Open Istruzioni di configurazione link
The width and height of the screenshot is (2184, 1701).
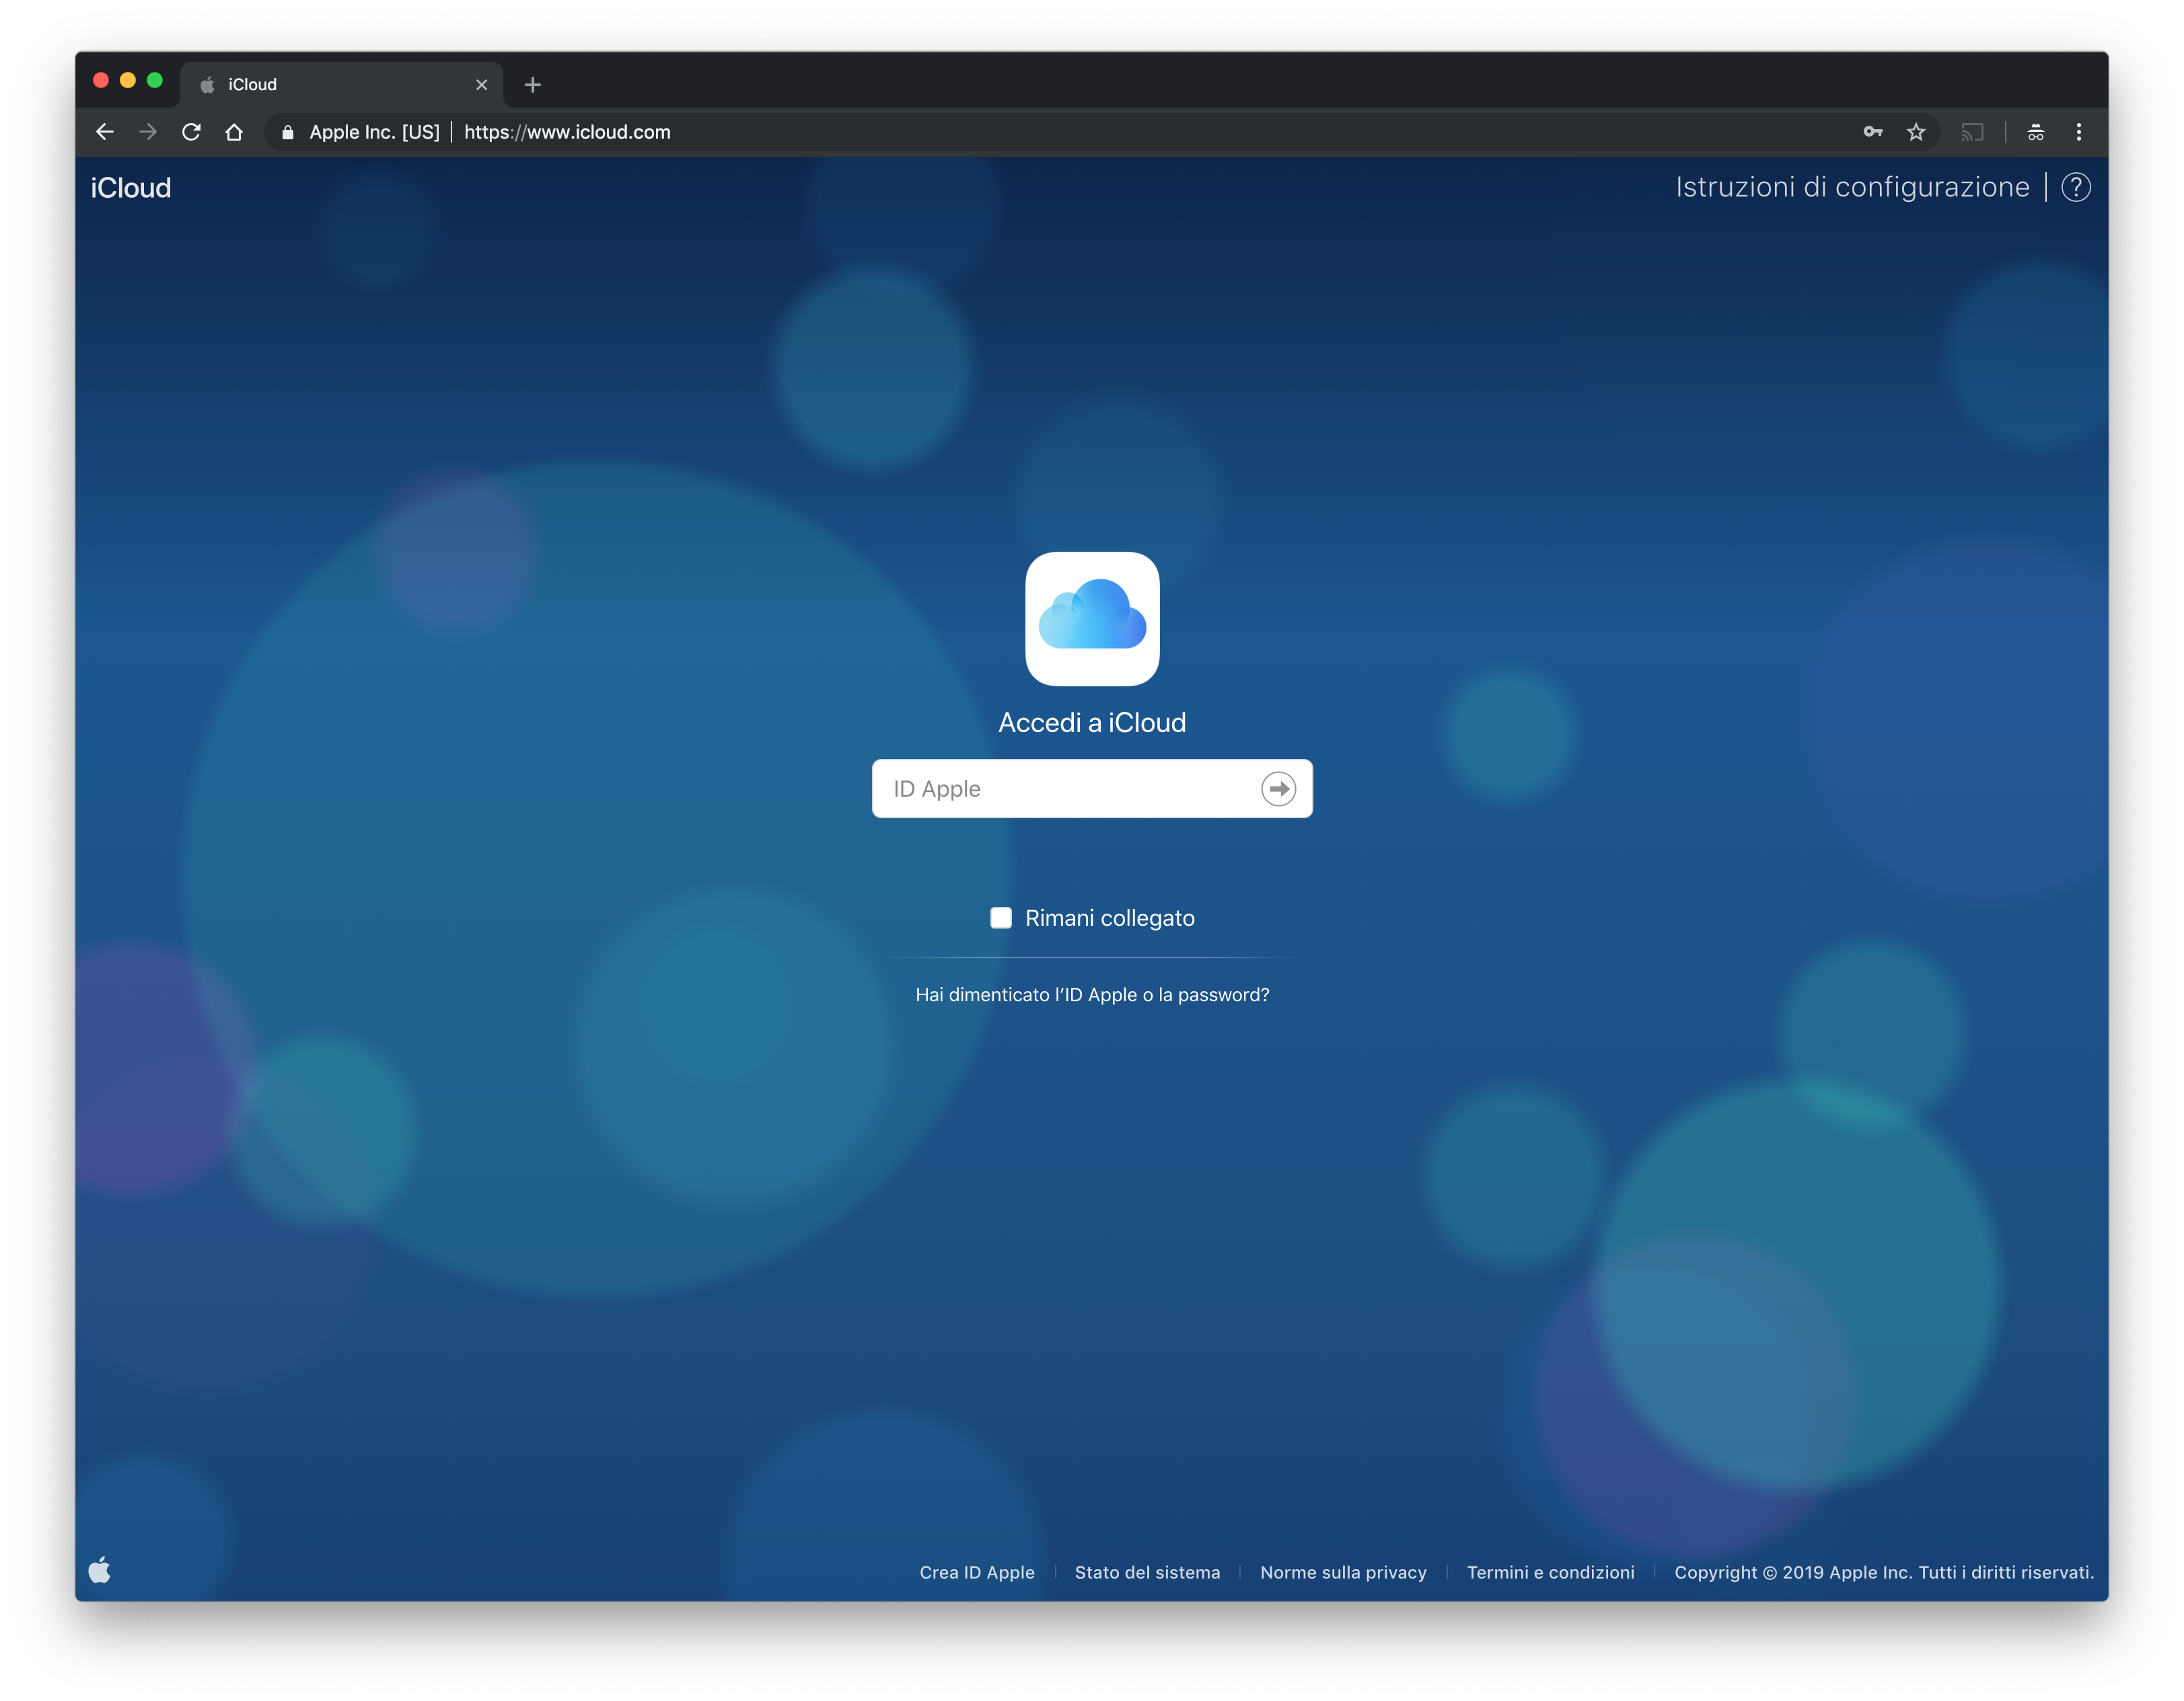point(1852,187)
